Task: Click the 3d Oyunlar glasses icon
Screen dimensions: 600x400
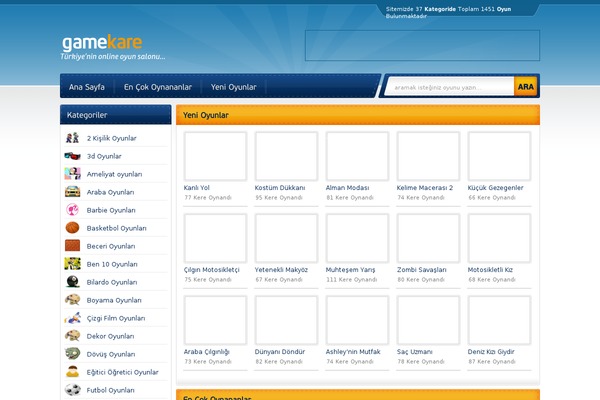Action: click(x=72, y=156)
